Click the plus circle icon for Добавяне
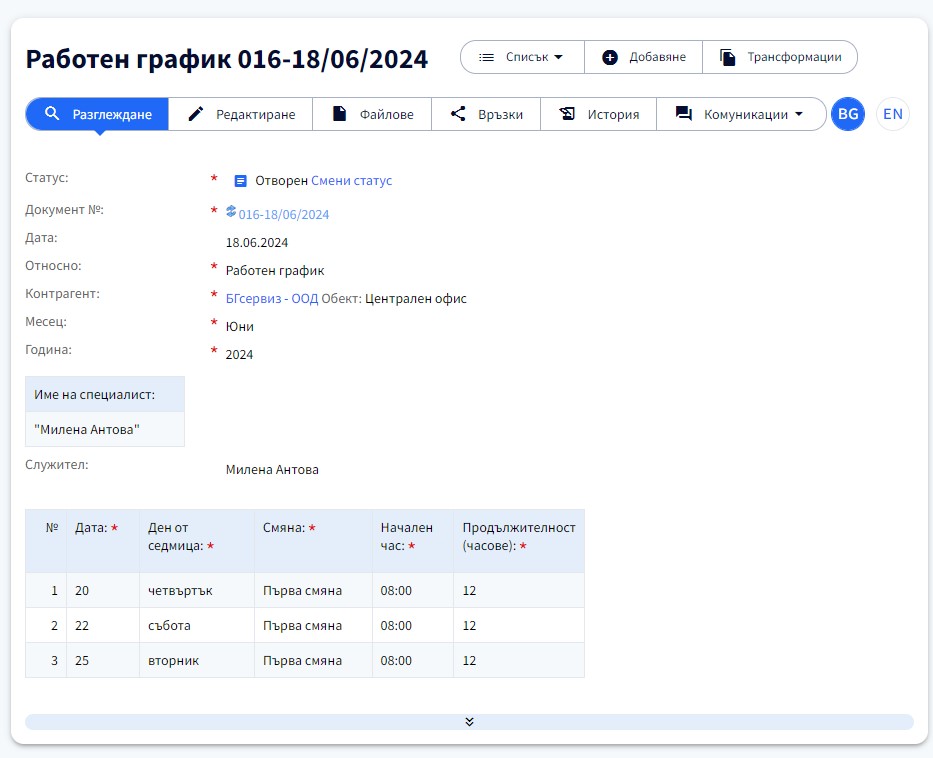933x758 pixels. coord(610,57)
